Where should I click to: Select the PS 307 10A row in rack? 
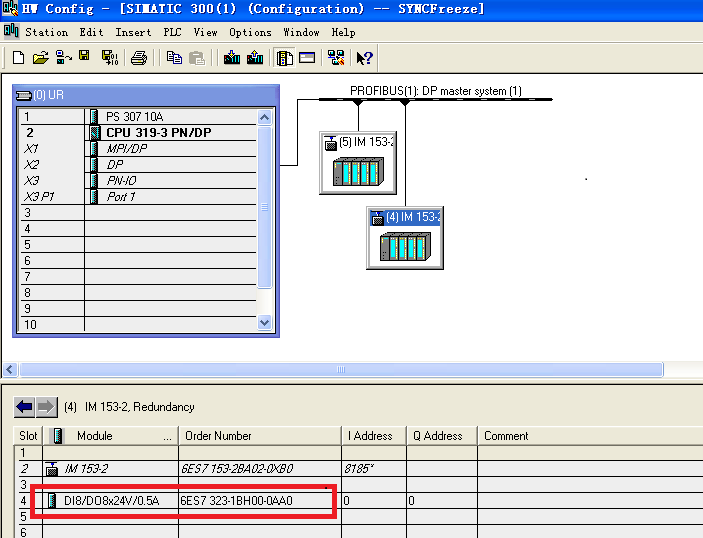tap(139, 117)
